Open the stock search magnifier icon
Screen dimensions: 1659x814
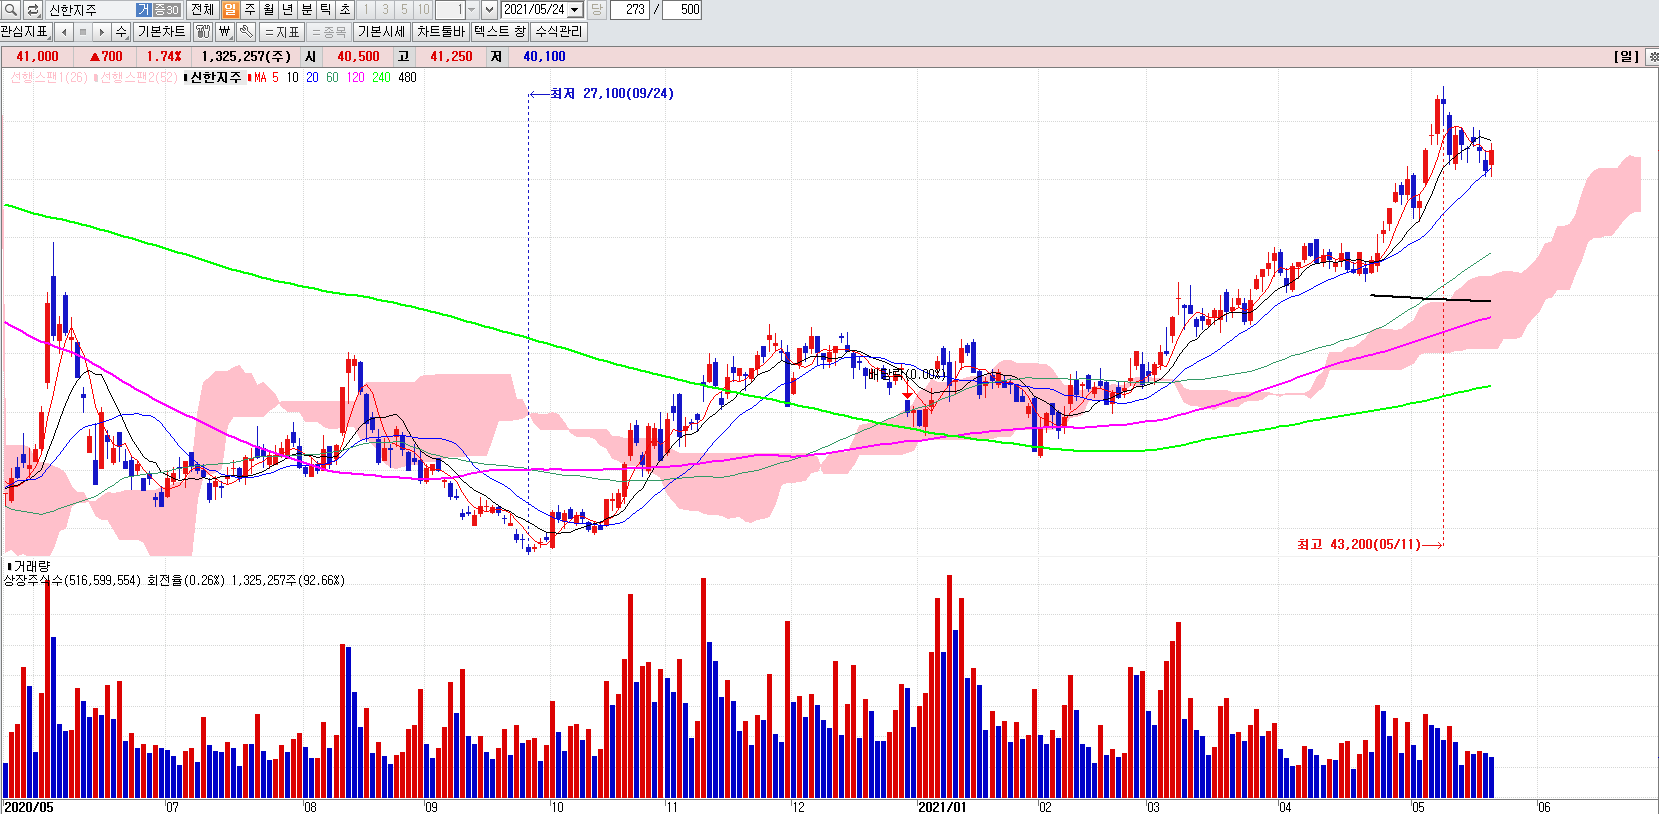click(11, 9)
